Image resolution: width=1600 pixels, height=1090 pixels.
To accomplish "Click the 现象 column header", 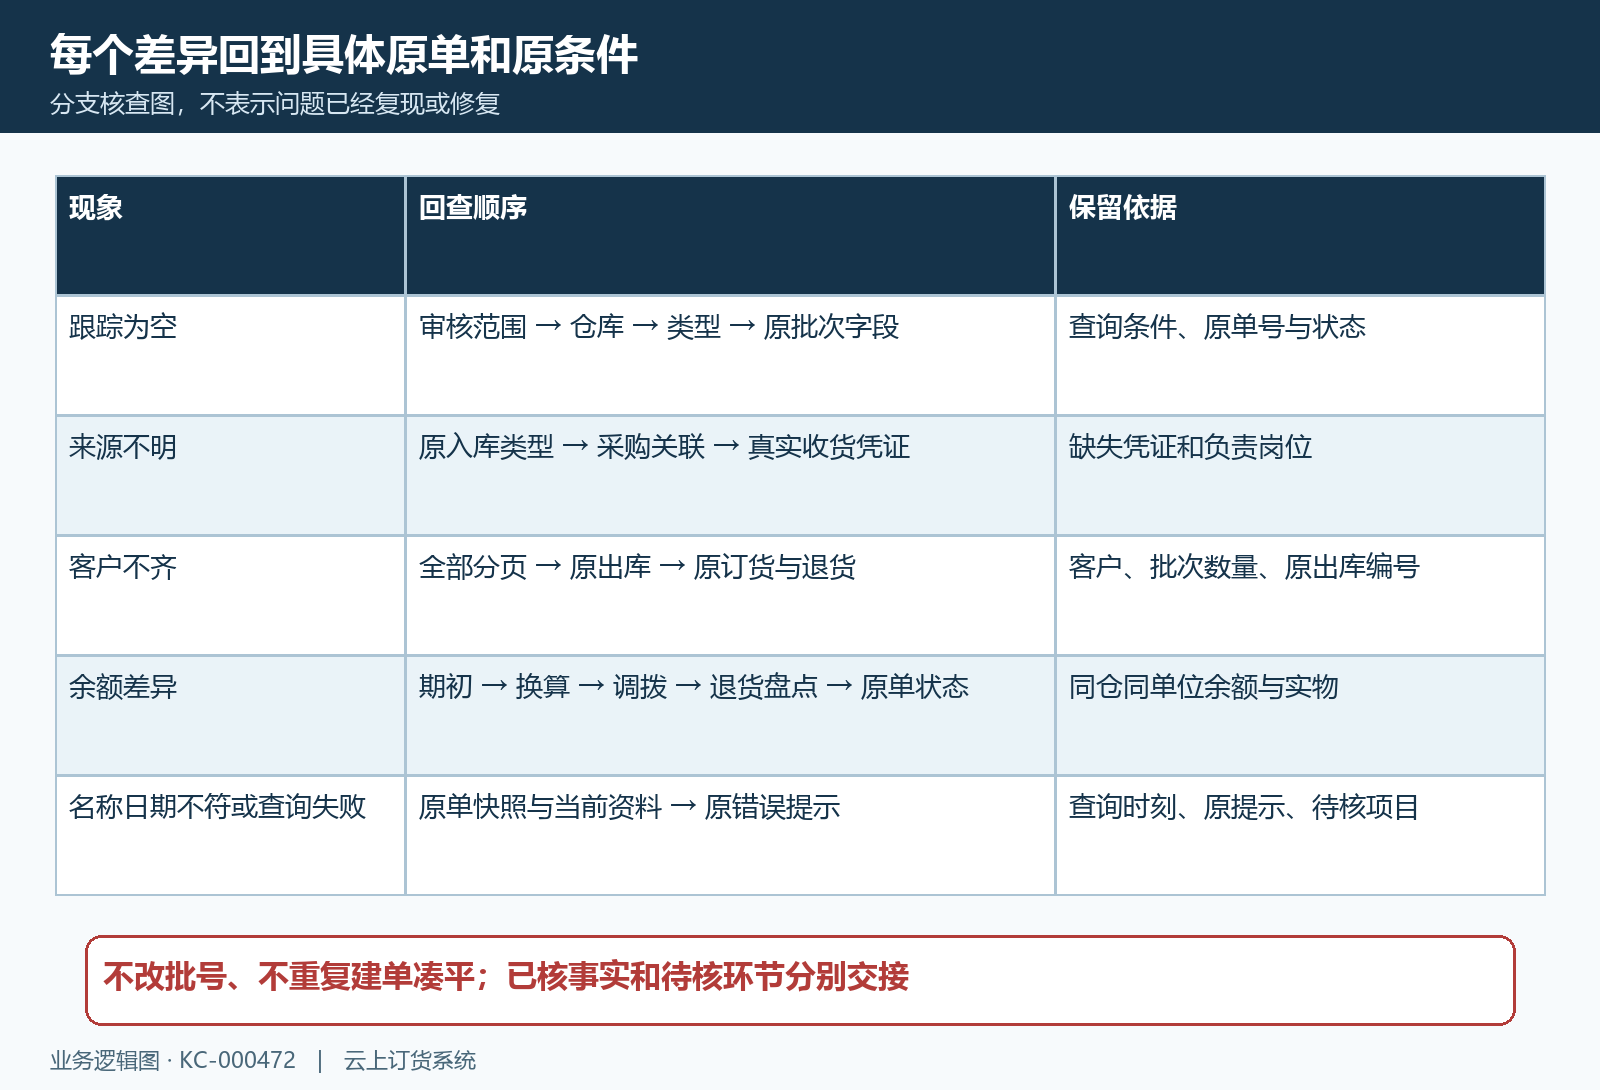I will (x=231, y=236).
